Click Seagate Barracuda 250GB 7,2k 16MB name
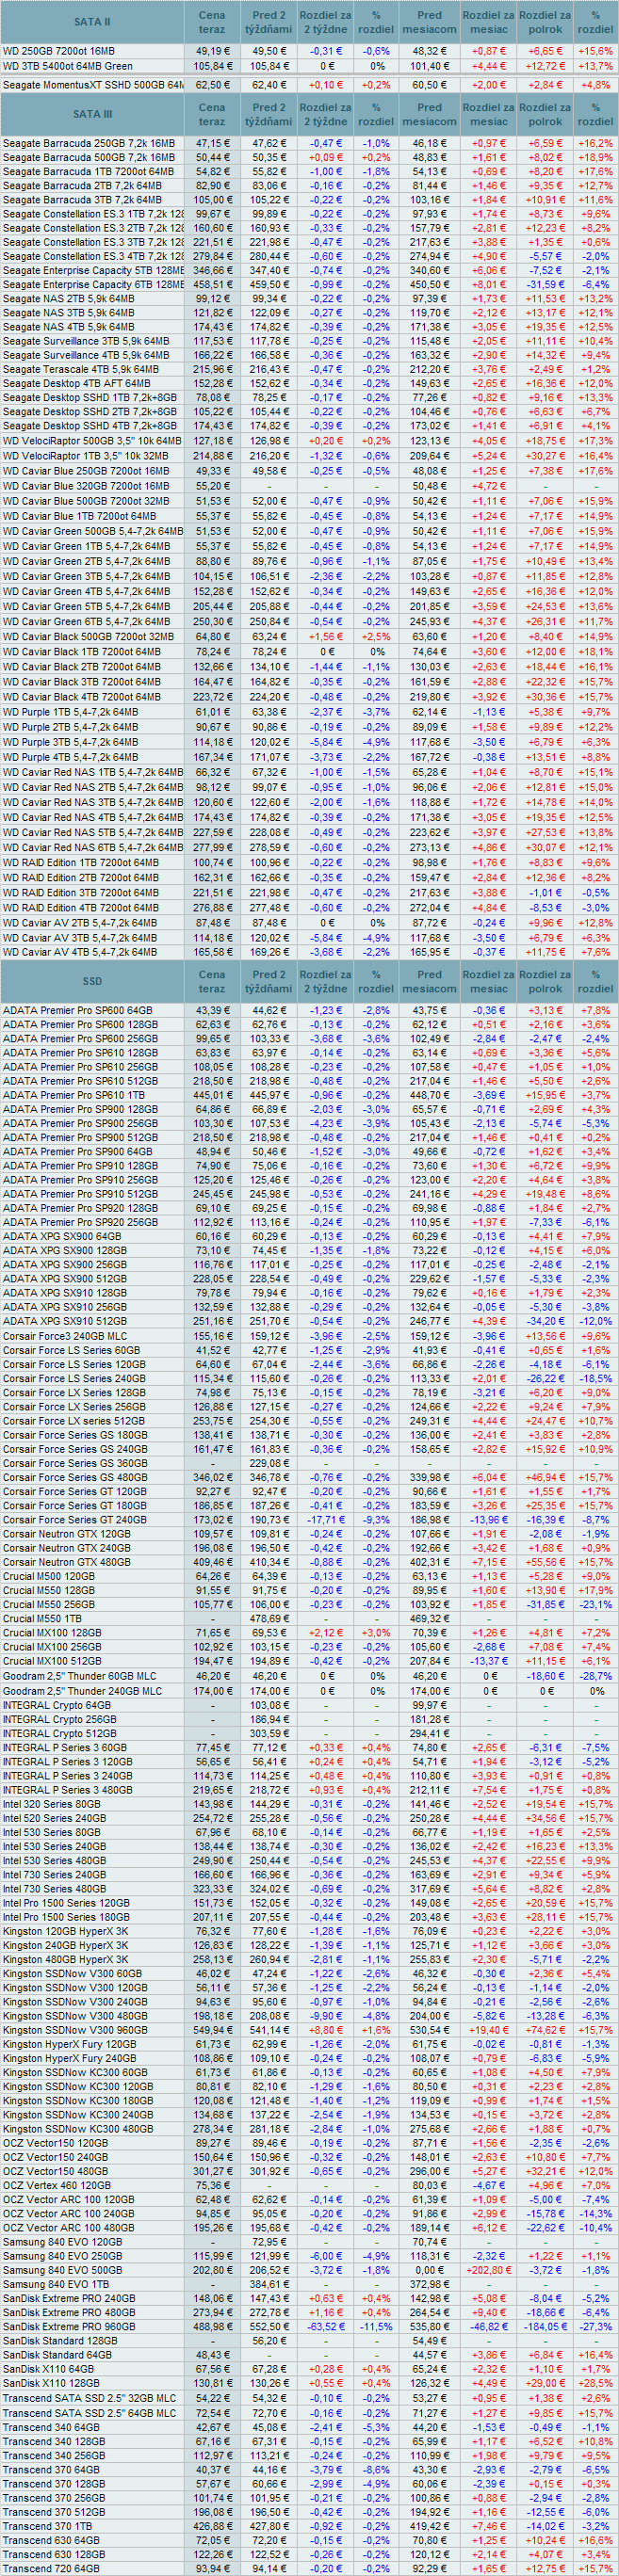 [88, 144]
